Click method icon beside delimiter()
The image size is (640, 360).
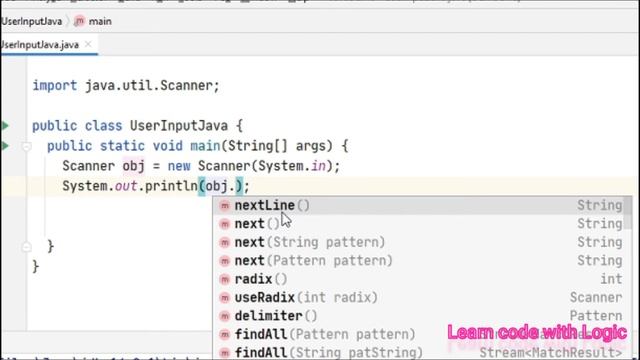pos(224,316)
